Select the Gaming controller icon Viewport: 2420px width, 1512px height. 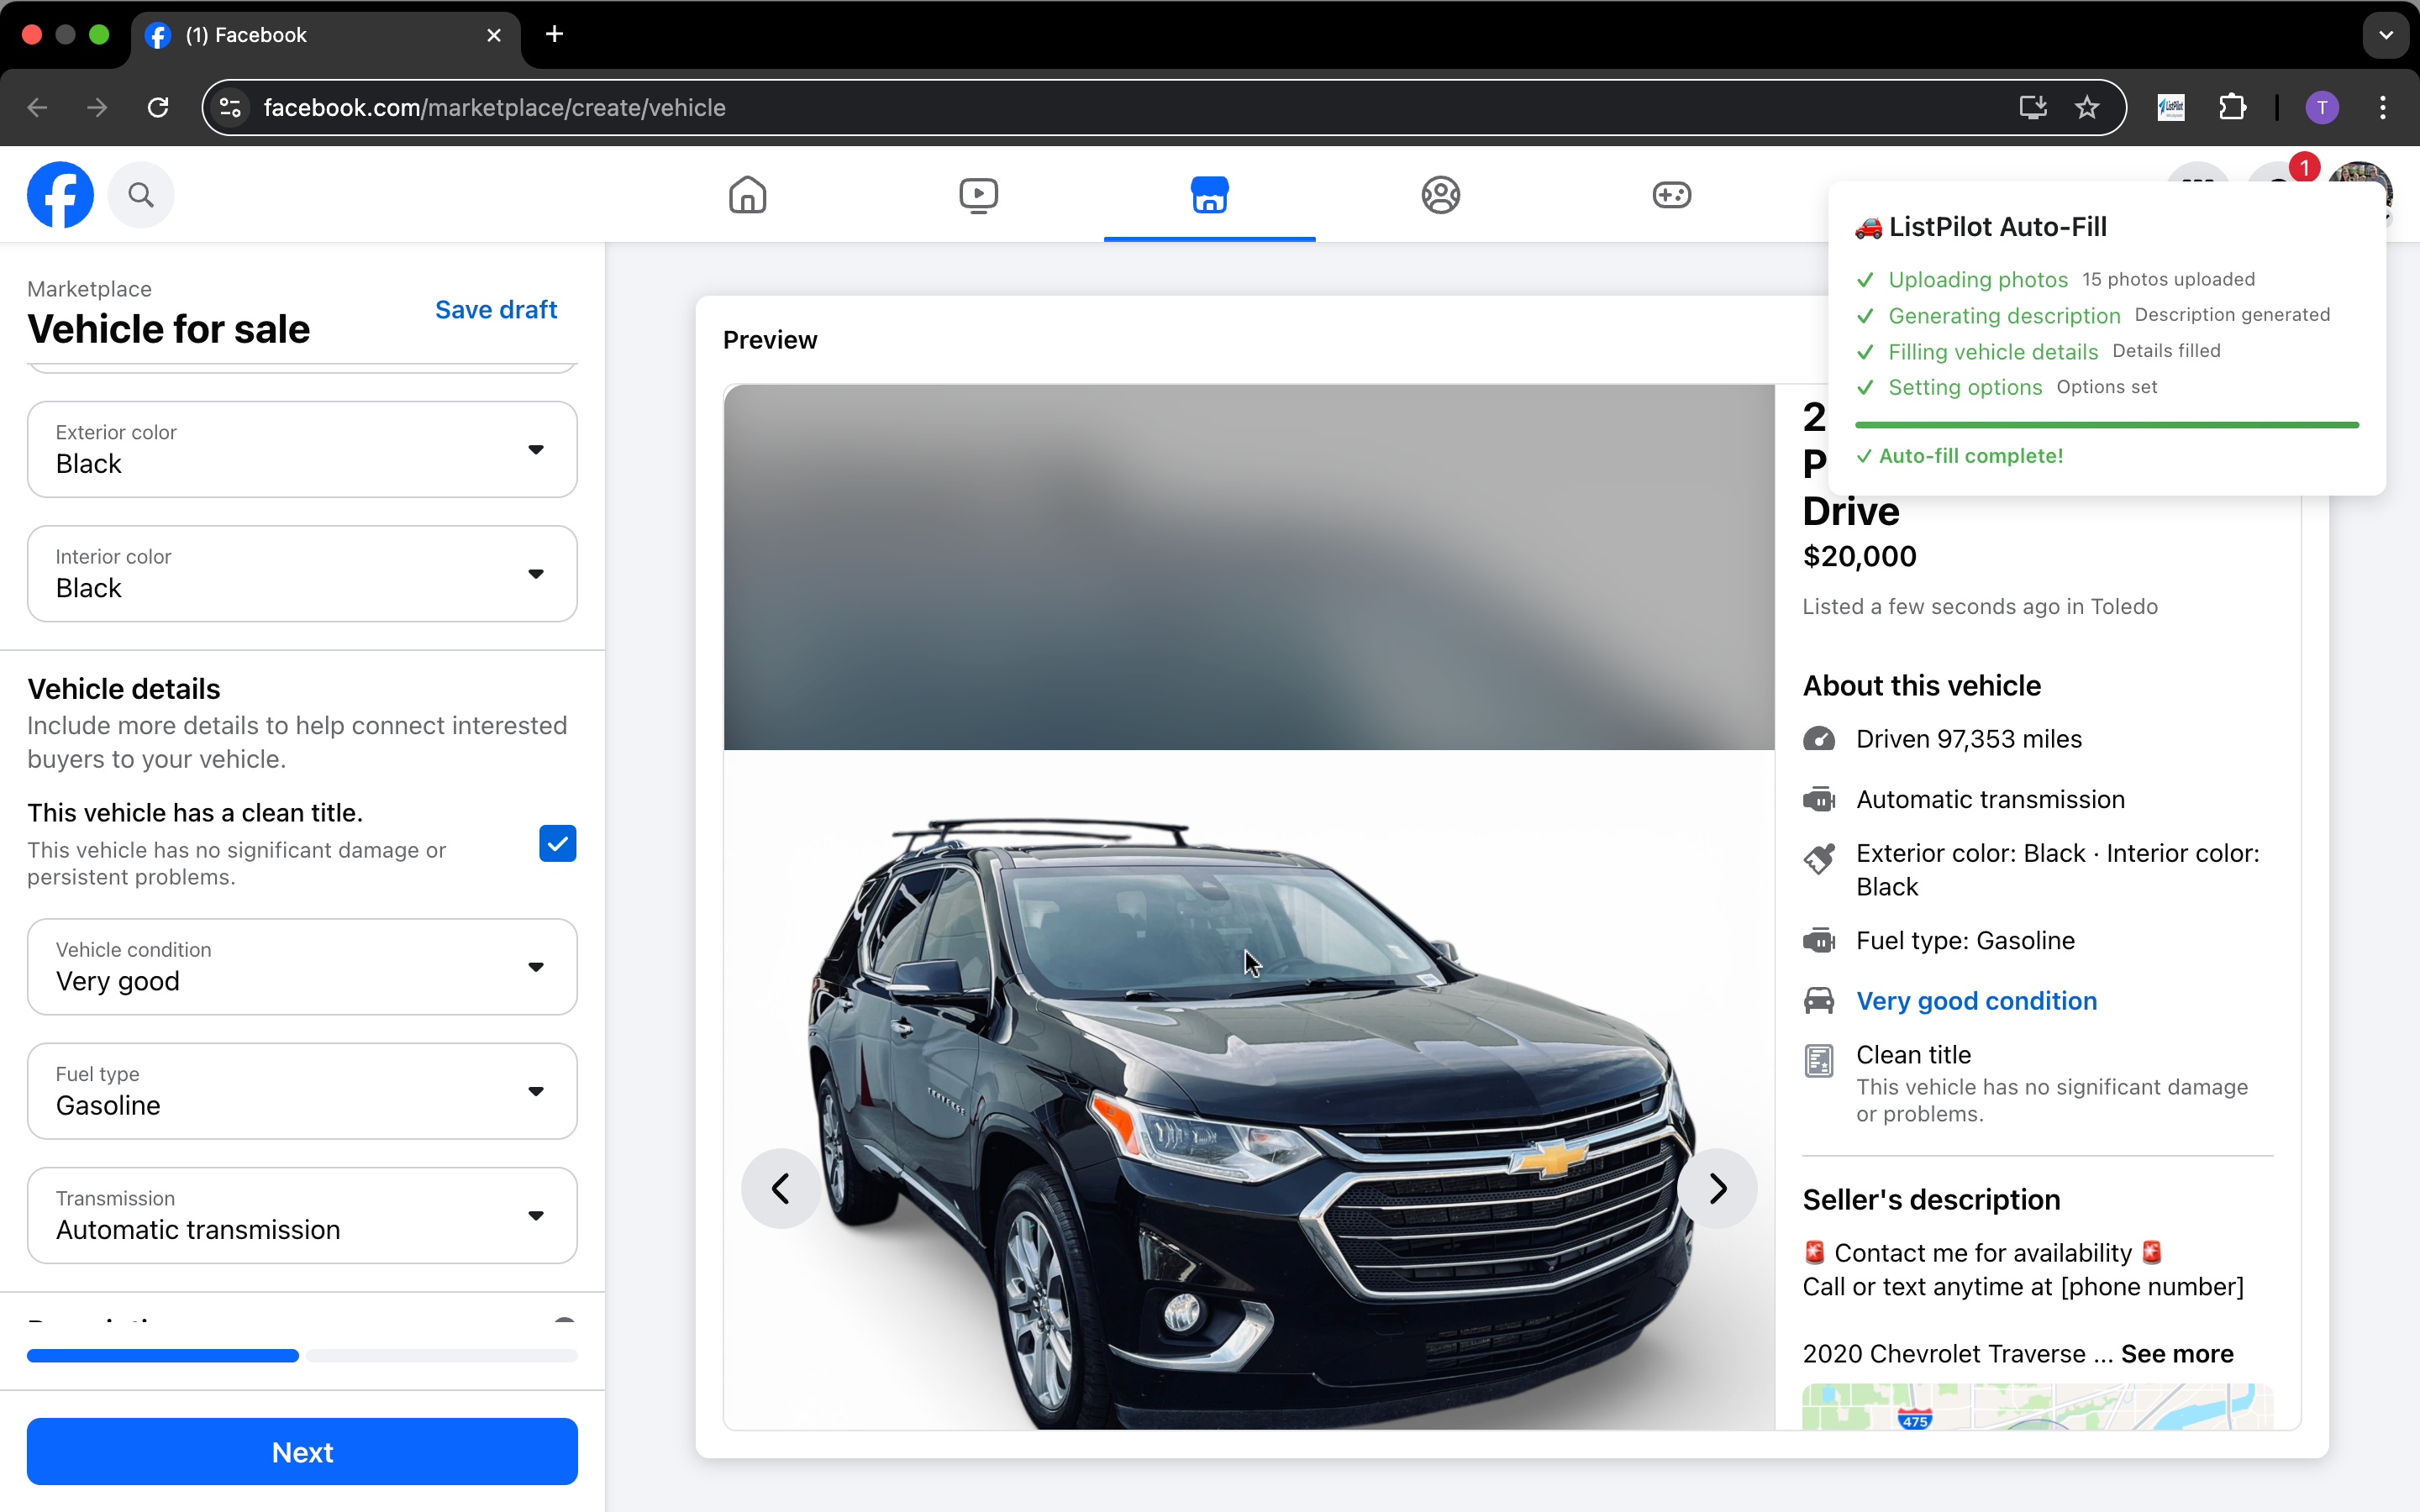coord(1671,195)
